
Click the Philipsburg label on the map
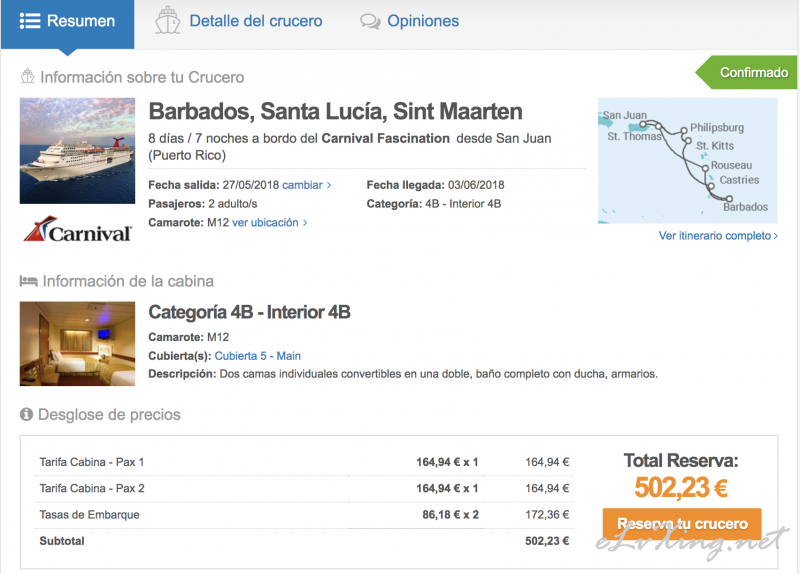coord(717,128)
